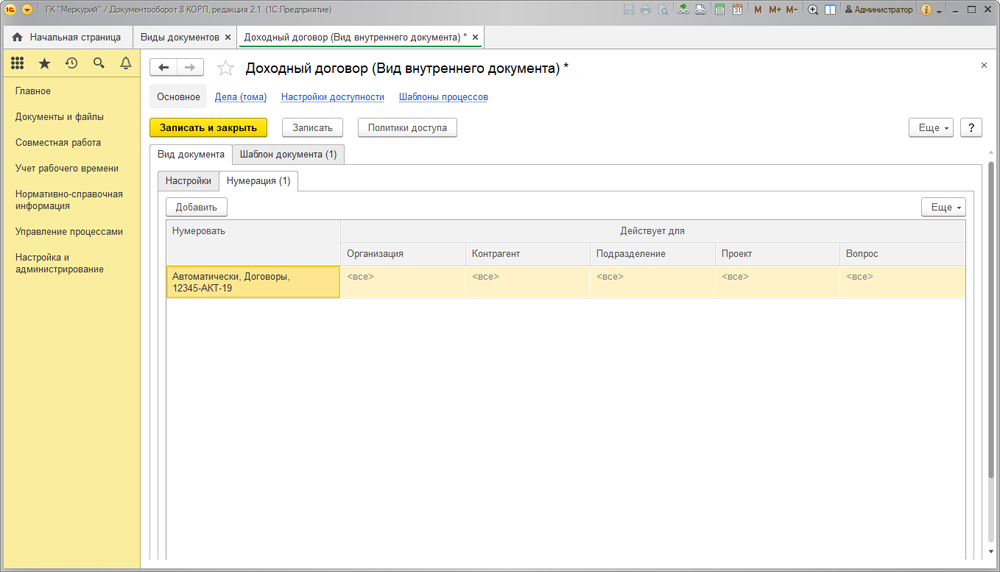Expand the top-right Еще dropdown
This screenshot has height=572, width=1000.
tap(930, 128)
